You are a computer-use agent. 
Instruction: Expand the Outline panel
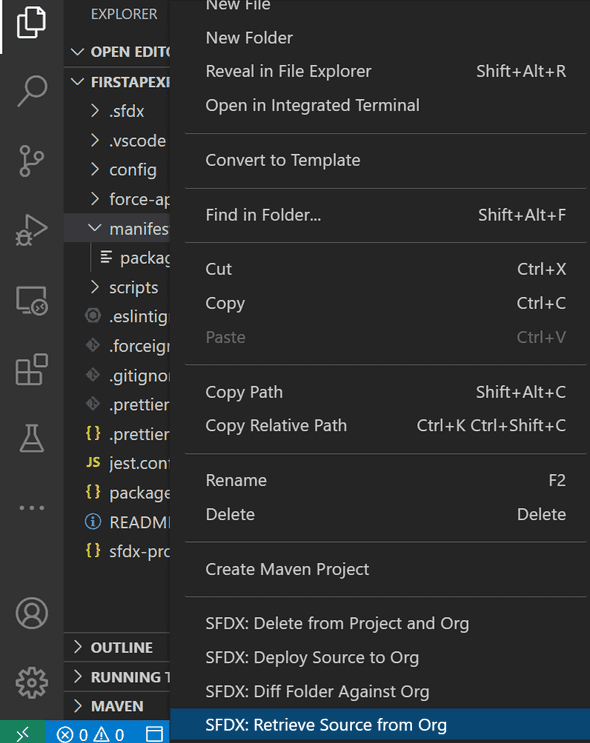click(78, 647)
